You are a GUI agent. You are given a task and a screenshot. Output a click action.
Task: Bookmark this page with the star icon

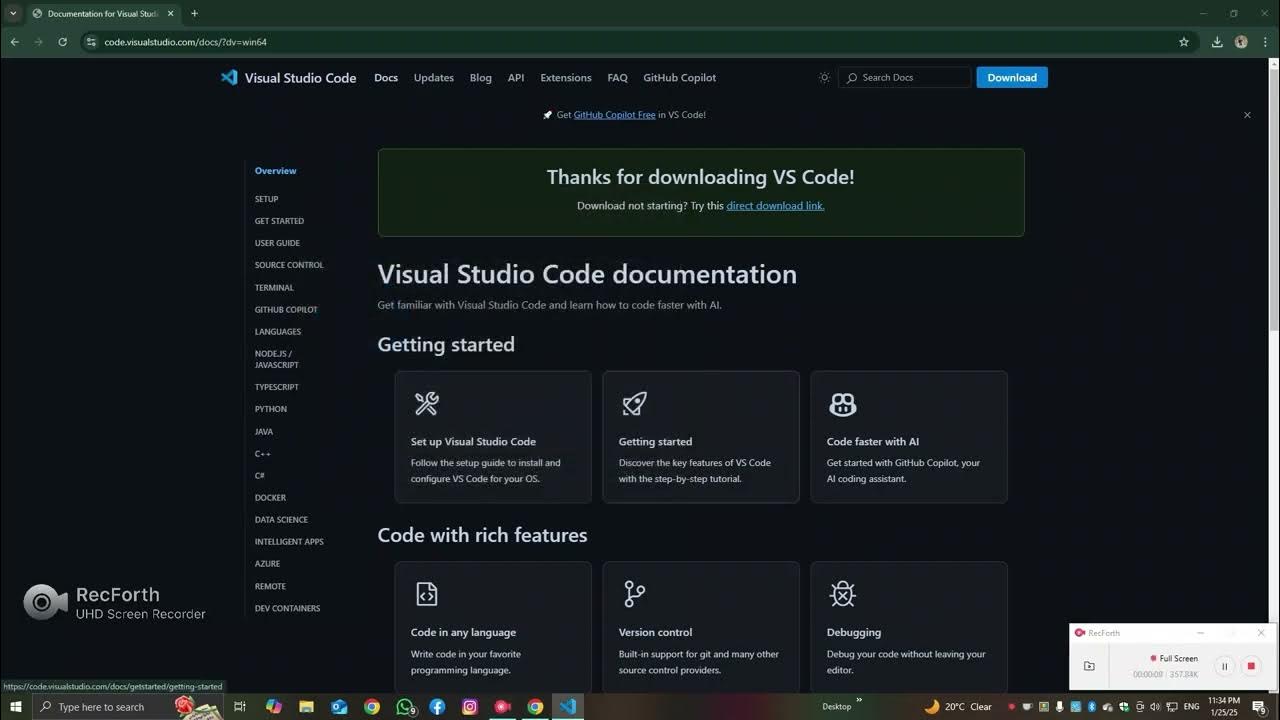tap(1184, 42)
